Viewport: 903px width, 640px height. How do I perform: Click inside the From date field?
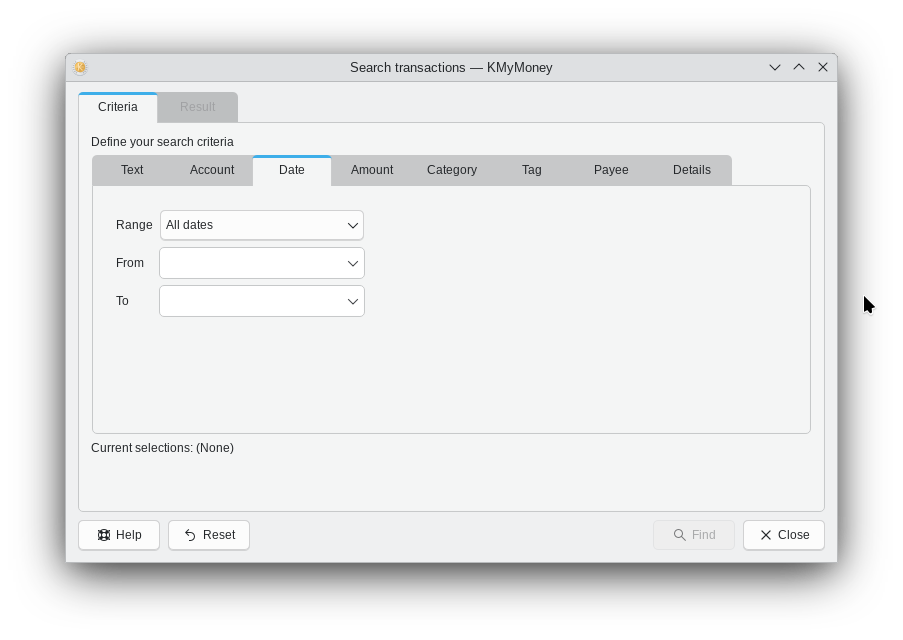pos(250,264)
